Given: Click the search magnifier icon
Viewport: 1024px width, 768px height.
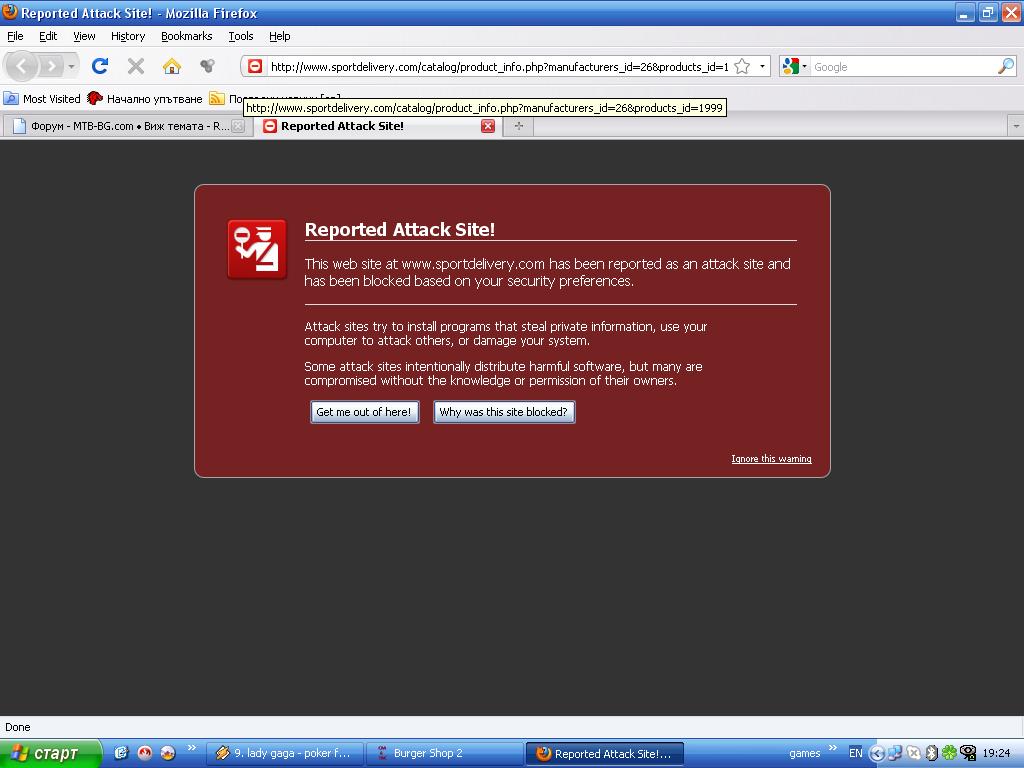Looking at the screenshot, I should [1005, 67].
